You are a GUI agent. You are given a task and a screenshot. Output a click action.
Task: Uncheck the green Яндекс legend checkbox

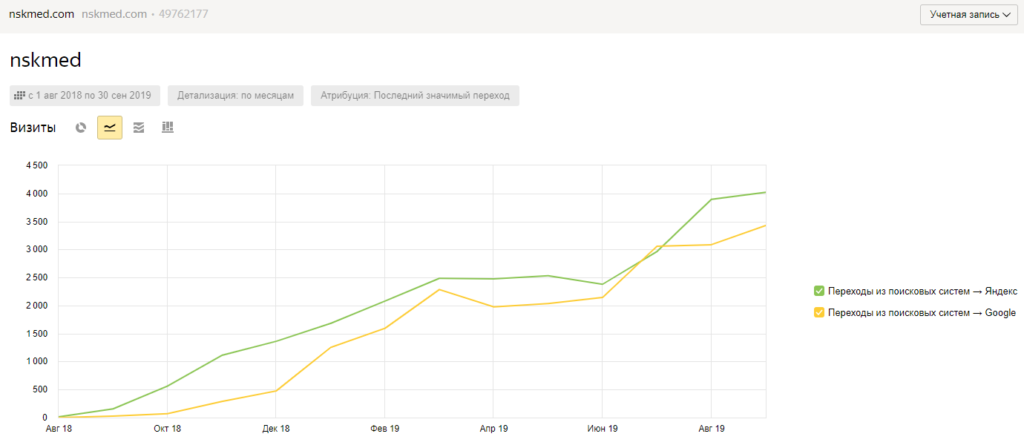[x=818, y=291]
